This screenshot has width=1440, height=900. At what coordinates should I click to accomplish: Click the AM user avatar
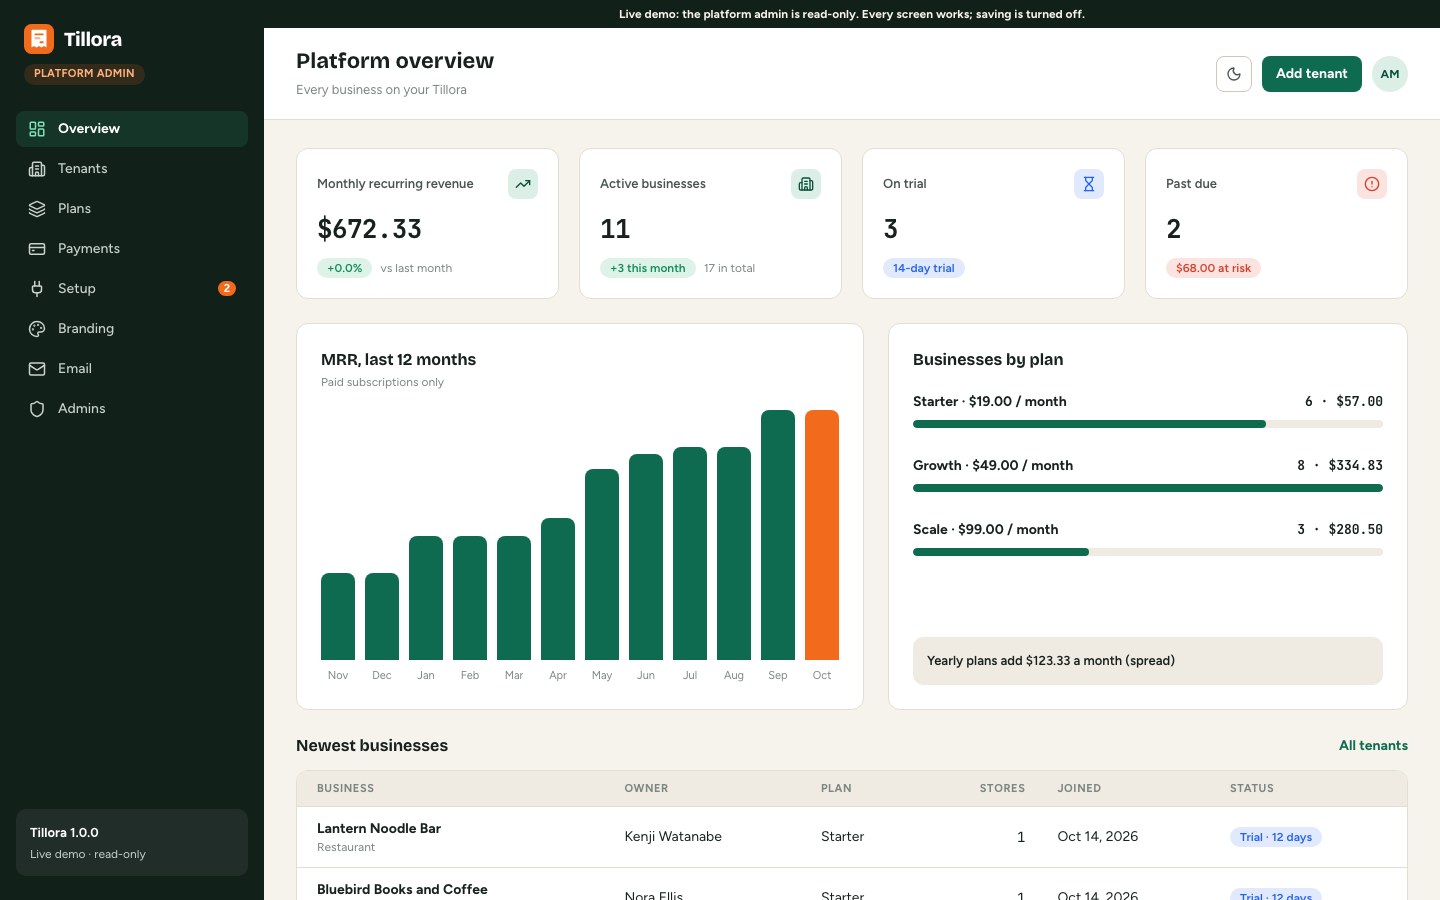pos(1390,74)
